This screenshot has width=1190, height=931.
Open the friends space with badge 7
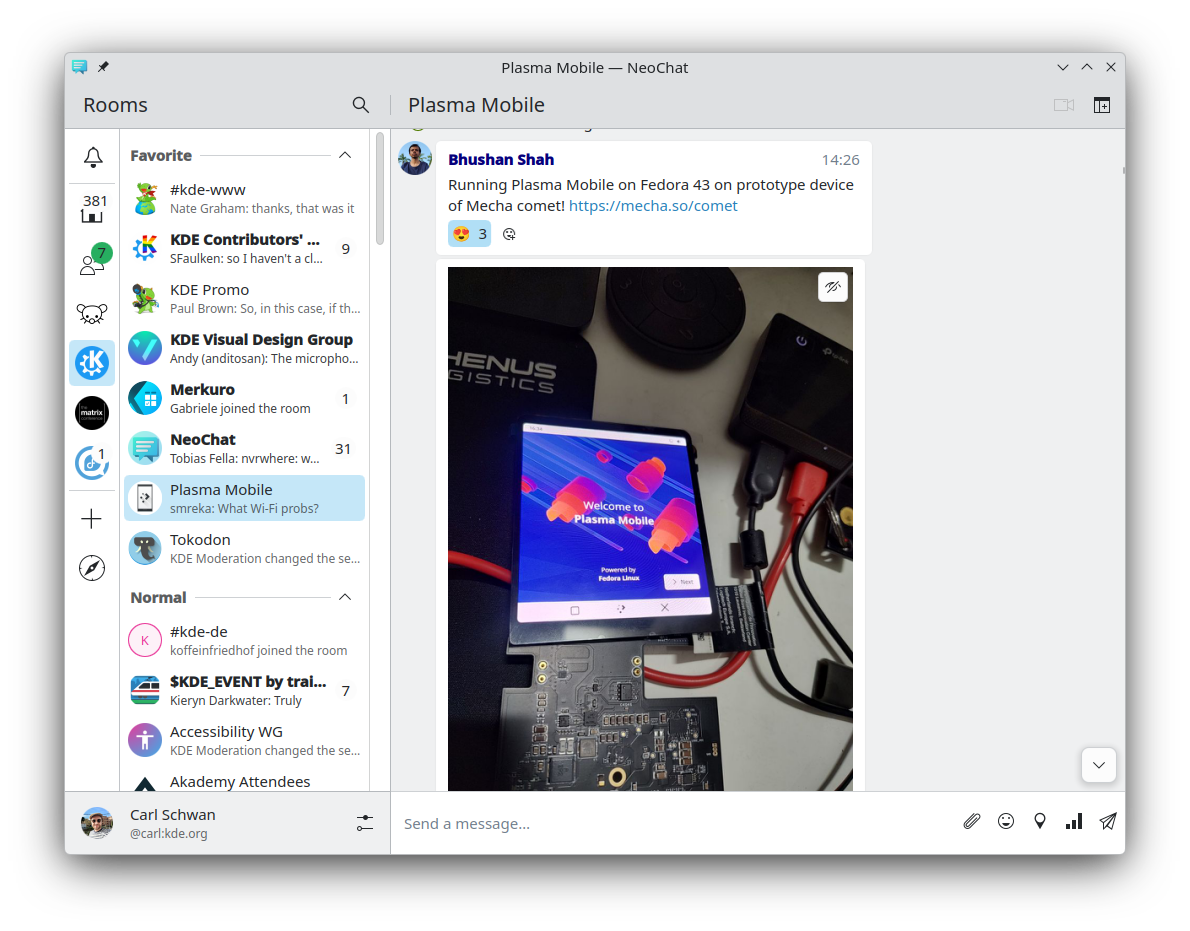tap(92, 262)
